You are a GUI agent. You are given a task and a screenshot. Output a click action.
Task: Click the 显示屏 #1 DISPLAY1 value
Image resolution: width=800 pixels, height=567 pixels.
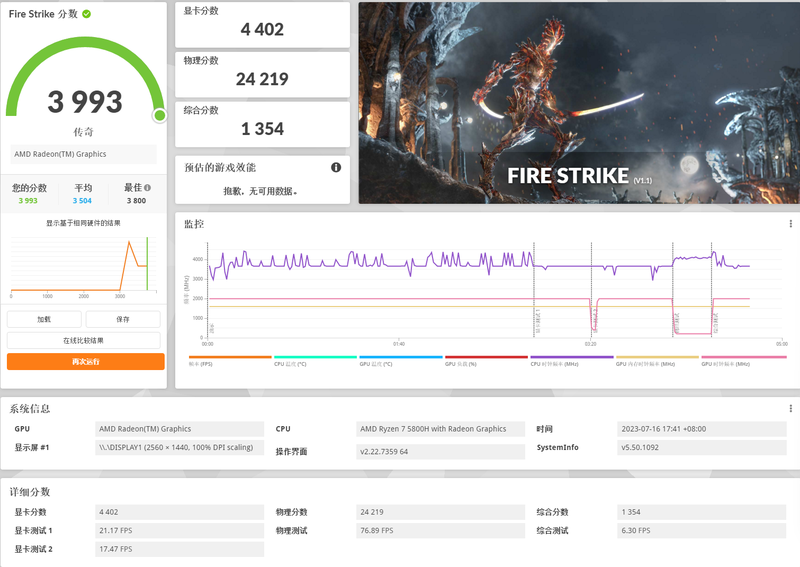coord(180,448)
